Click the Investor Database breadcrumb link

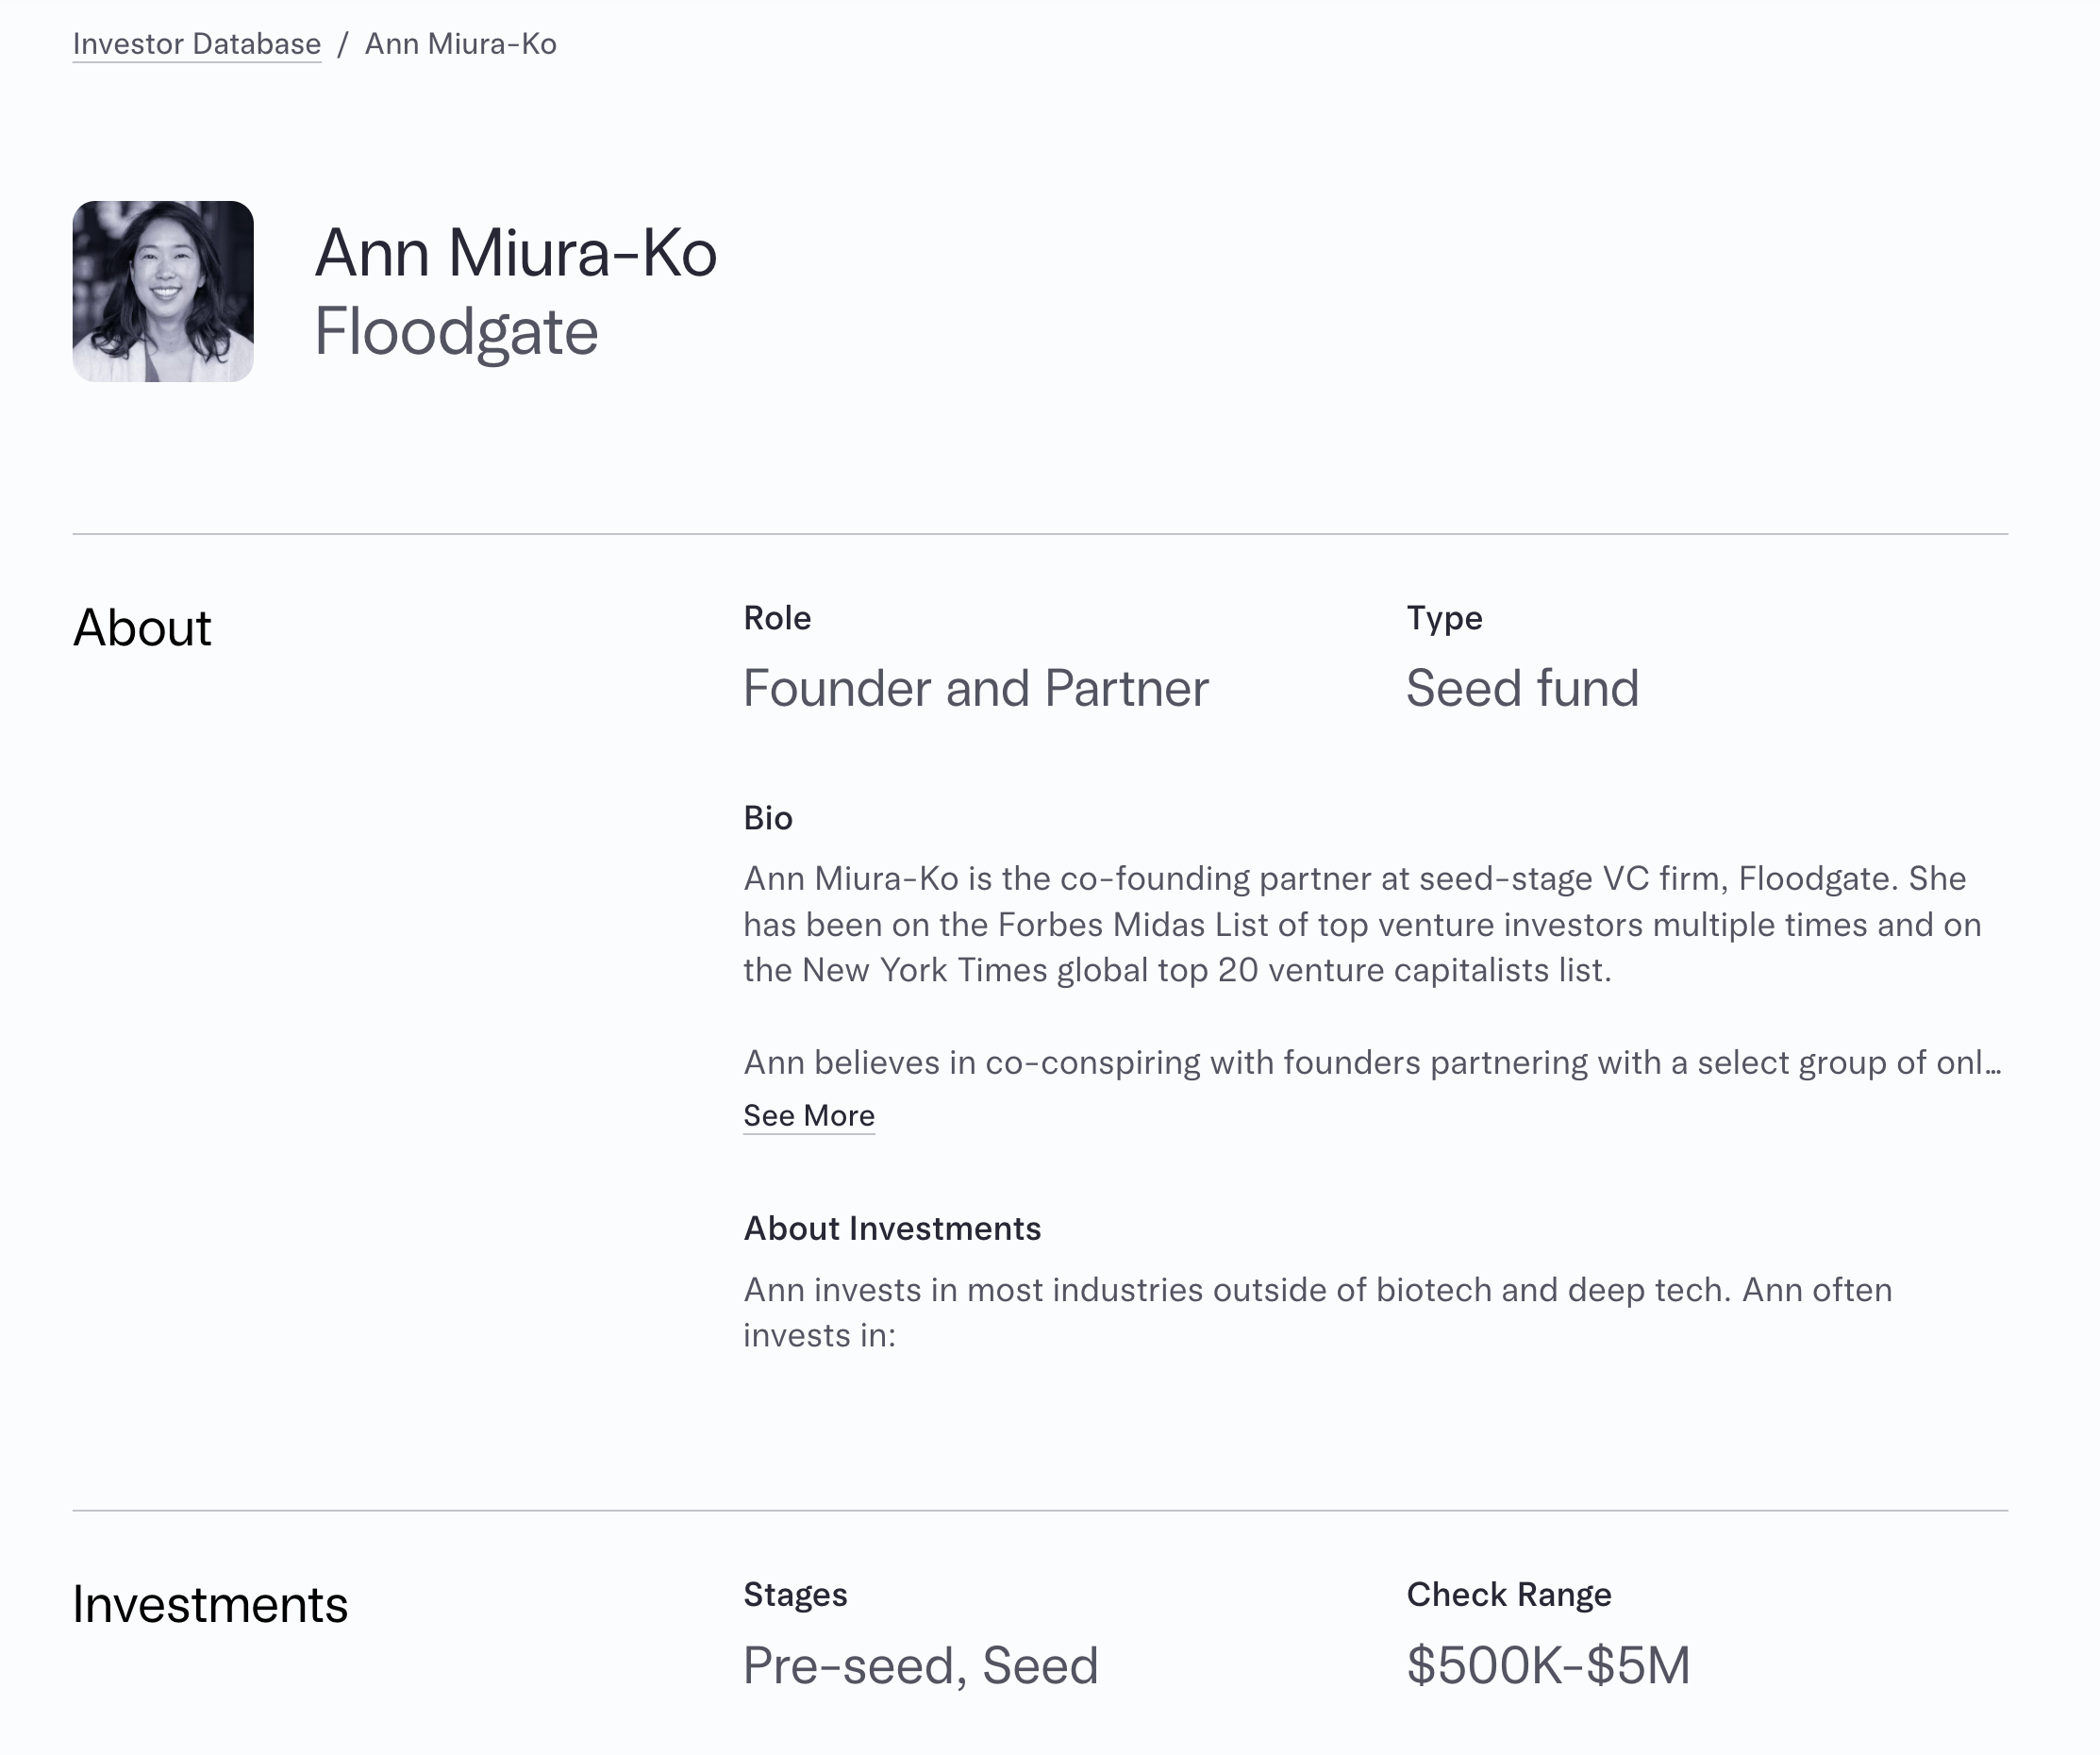tap(197, 44)
